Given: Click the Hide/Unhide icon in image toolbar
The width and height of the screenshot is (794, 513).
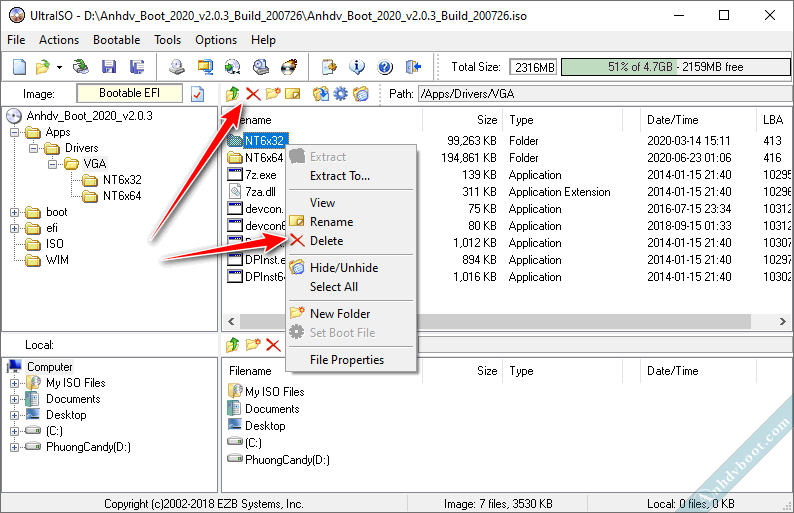Looking at the screenshot, I should 361,94.
